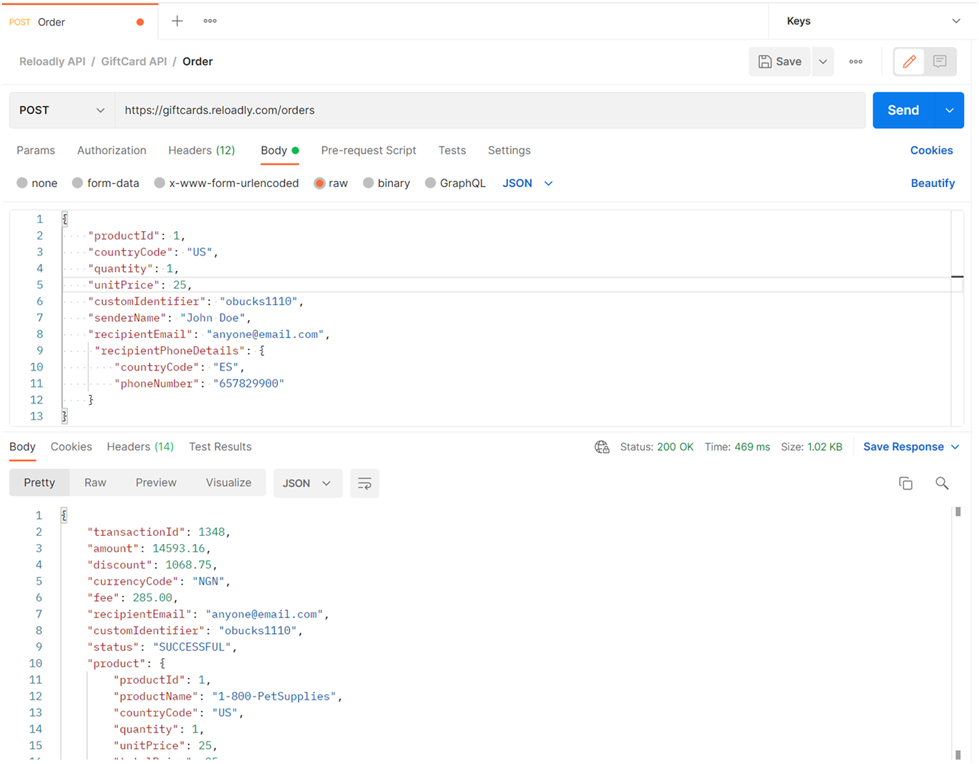Viewport: 979px width, 764px height.
Task: Select the raw body type
Action: pyautogui.click(x=331, y=184)
